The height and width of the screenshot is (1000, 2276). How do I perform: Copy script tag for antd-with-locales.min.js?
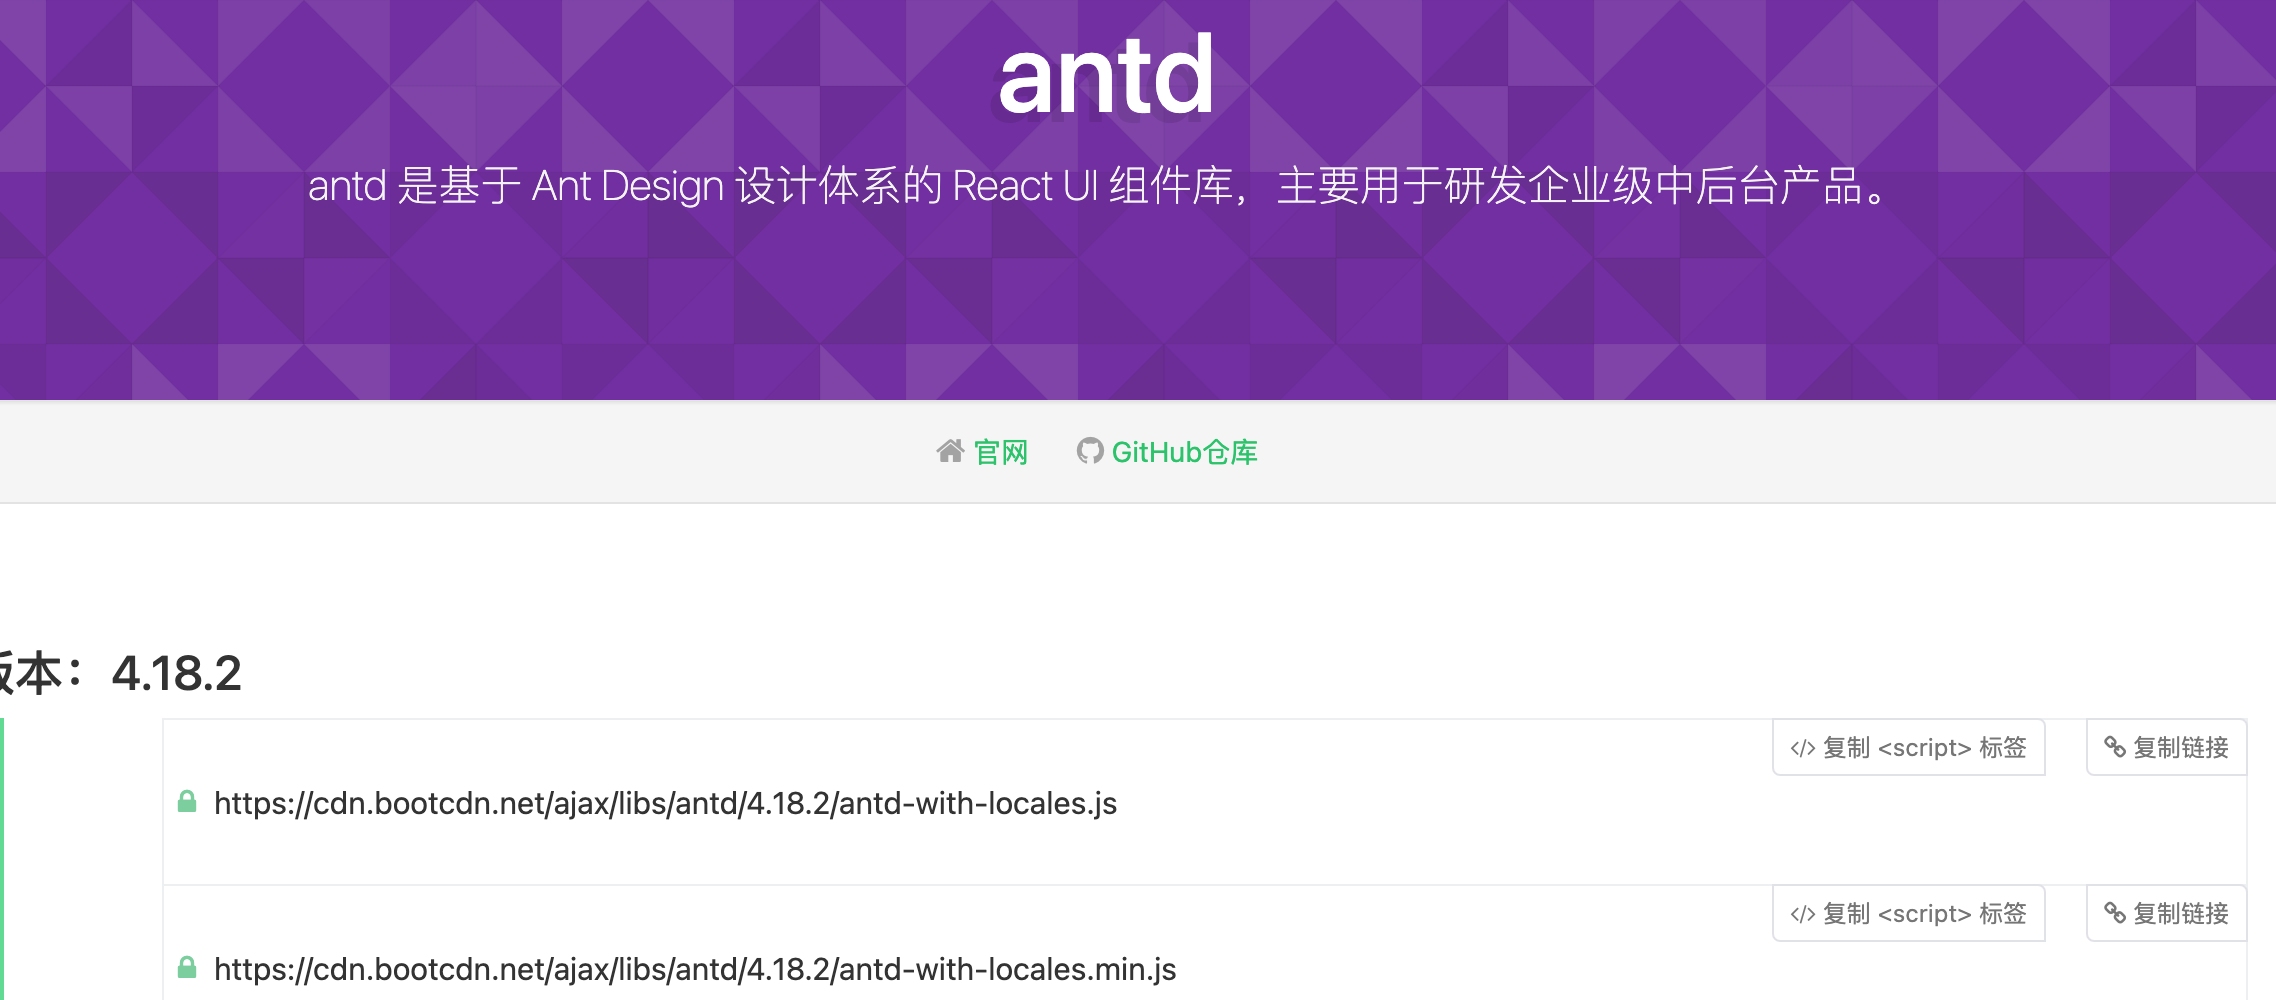pos(1909,913)
